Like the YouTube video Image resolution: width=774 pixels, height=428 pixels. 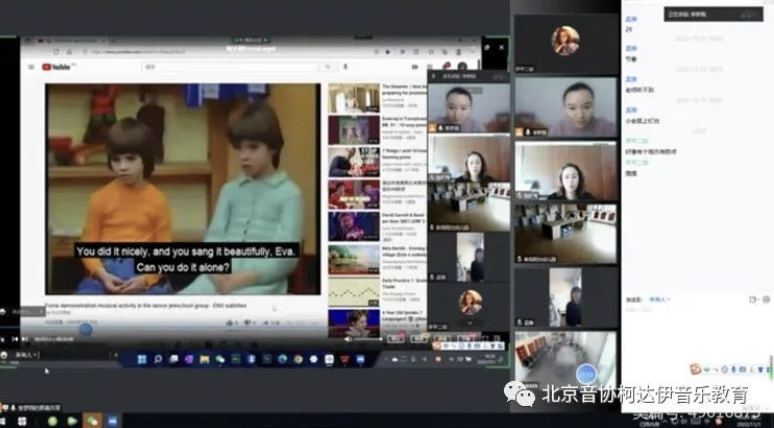coord(232,323)
